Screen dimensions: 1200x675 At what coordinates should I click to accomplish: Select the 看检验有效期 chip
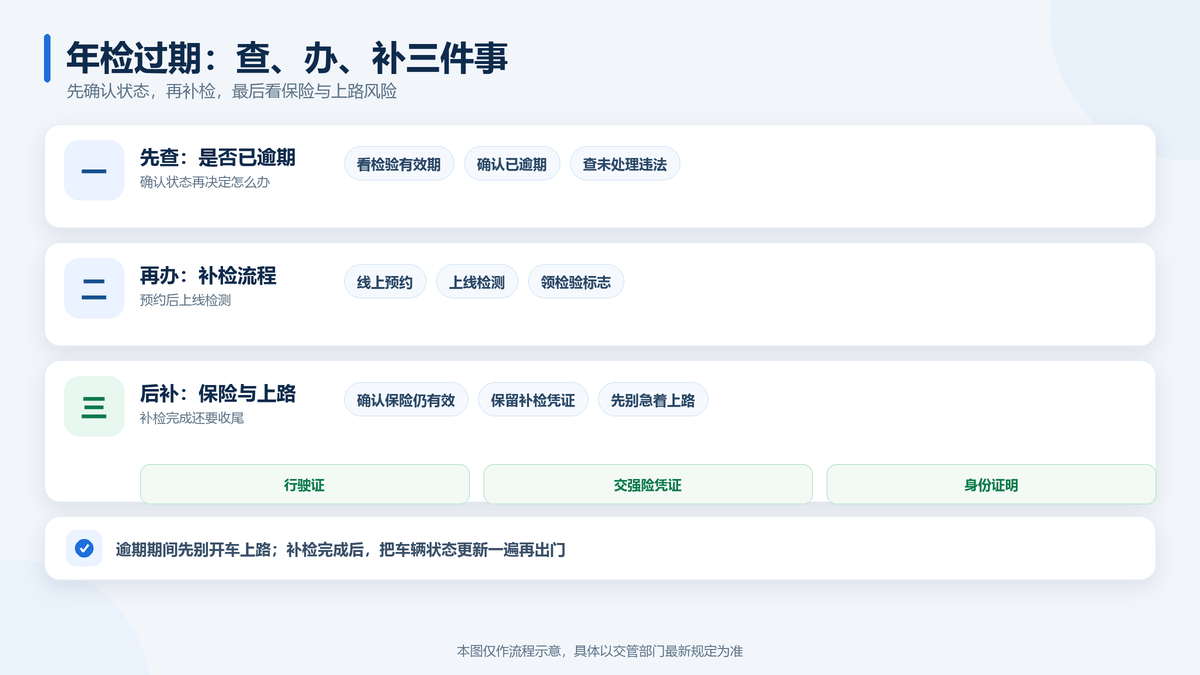point(399,164)
